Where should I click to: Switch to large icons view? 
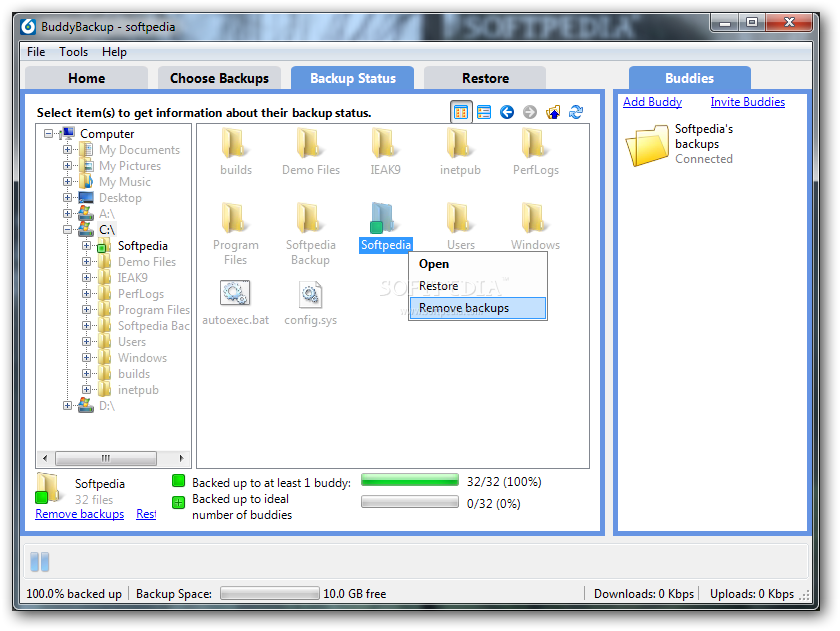461,112
